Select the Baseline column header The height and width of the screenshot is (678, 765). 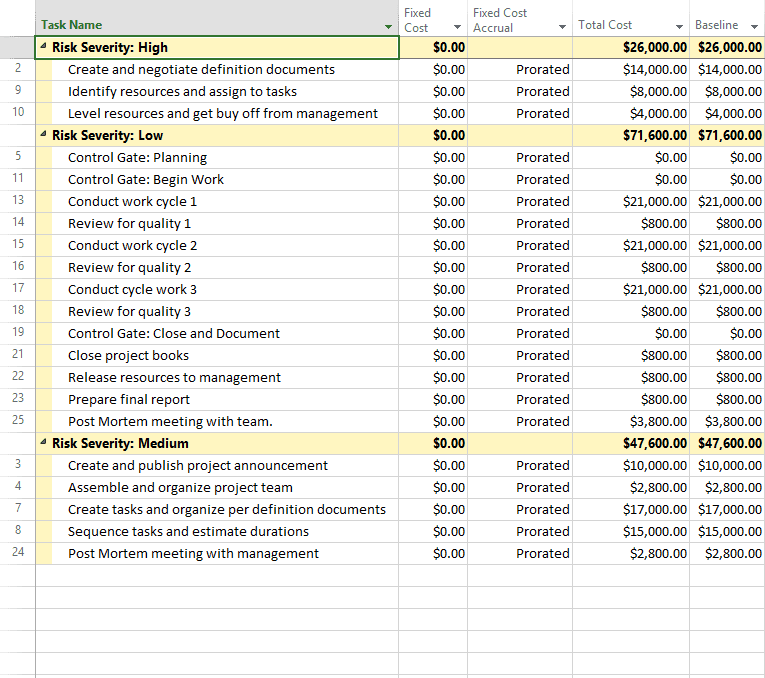727,18
